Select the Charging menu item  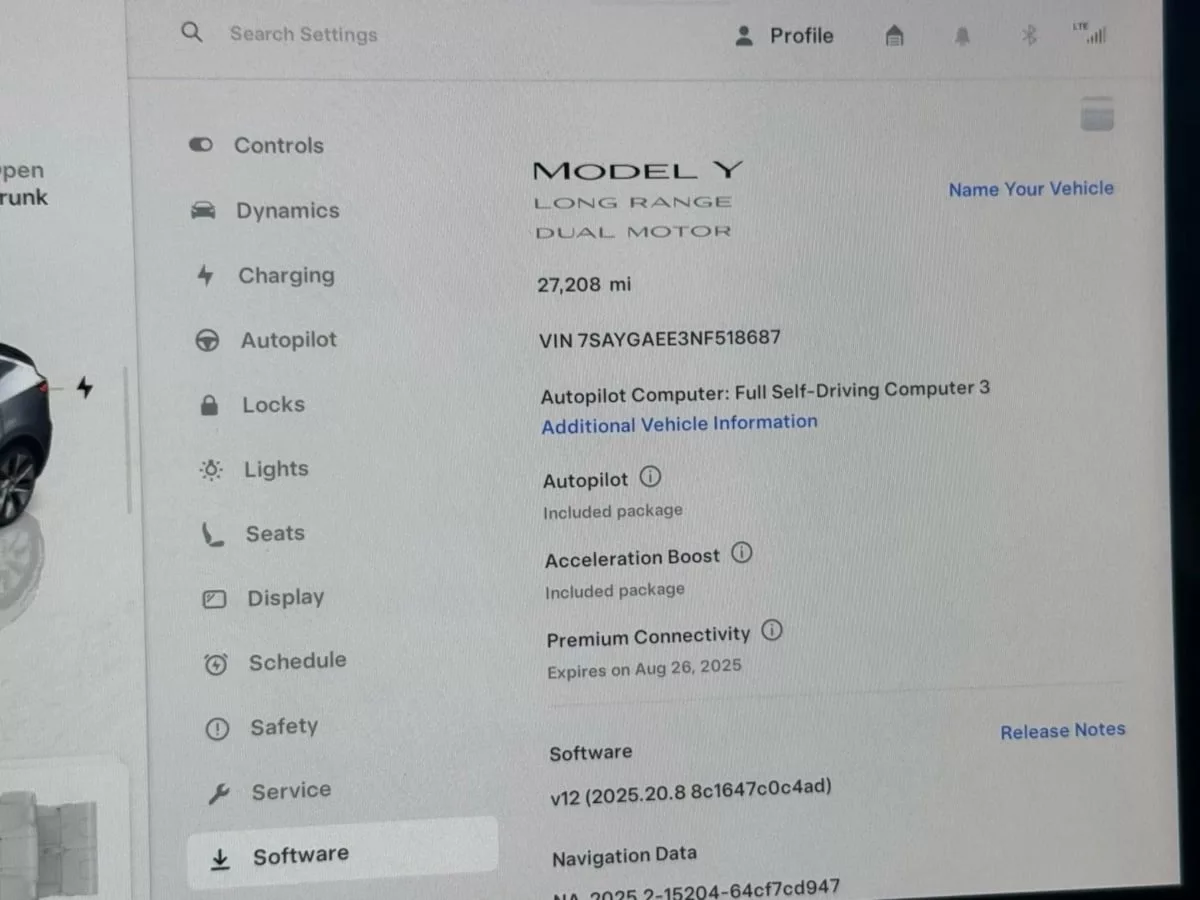pos(265,275)
